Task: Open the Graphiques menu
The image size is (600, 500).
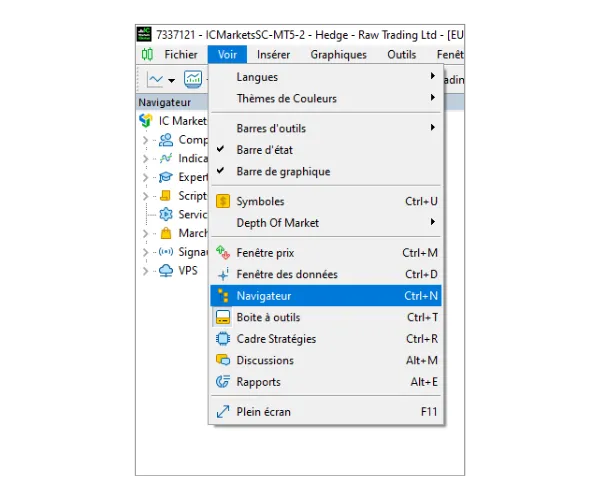Action: click(x=339, y=55)
